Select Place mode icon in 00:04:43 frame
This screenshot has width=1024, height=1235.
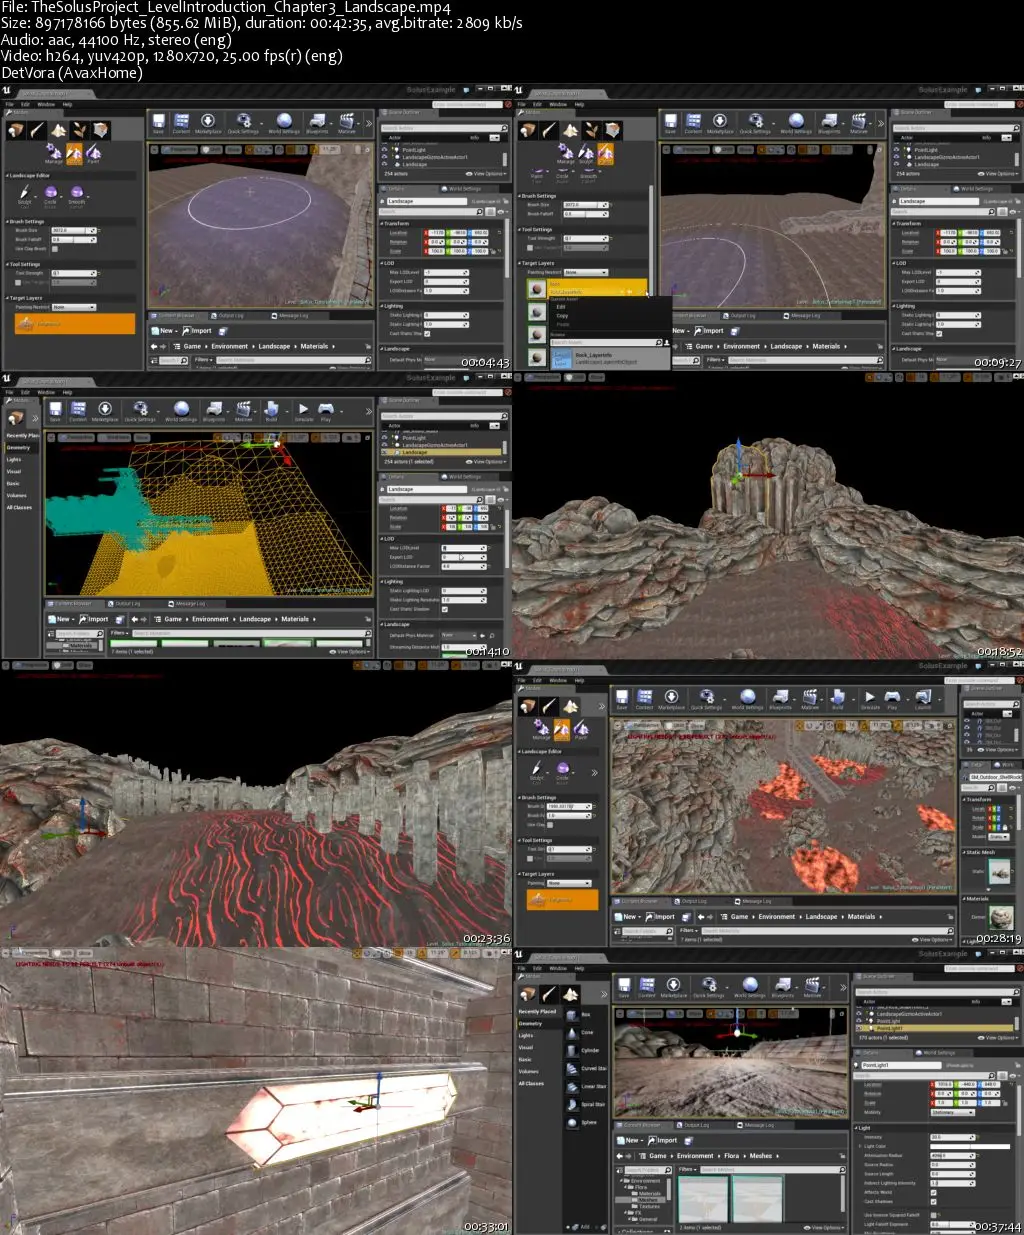click(x=16, y=131)
